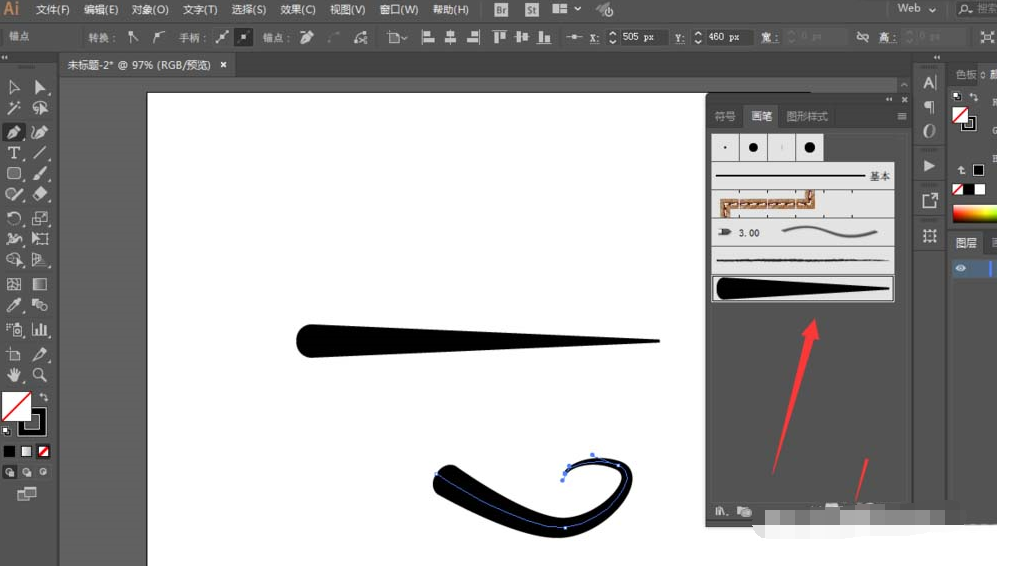Select the Eyedropper tool
Screen dimensions: 1017x566
tap(14, 305)
